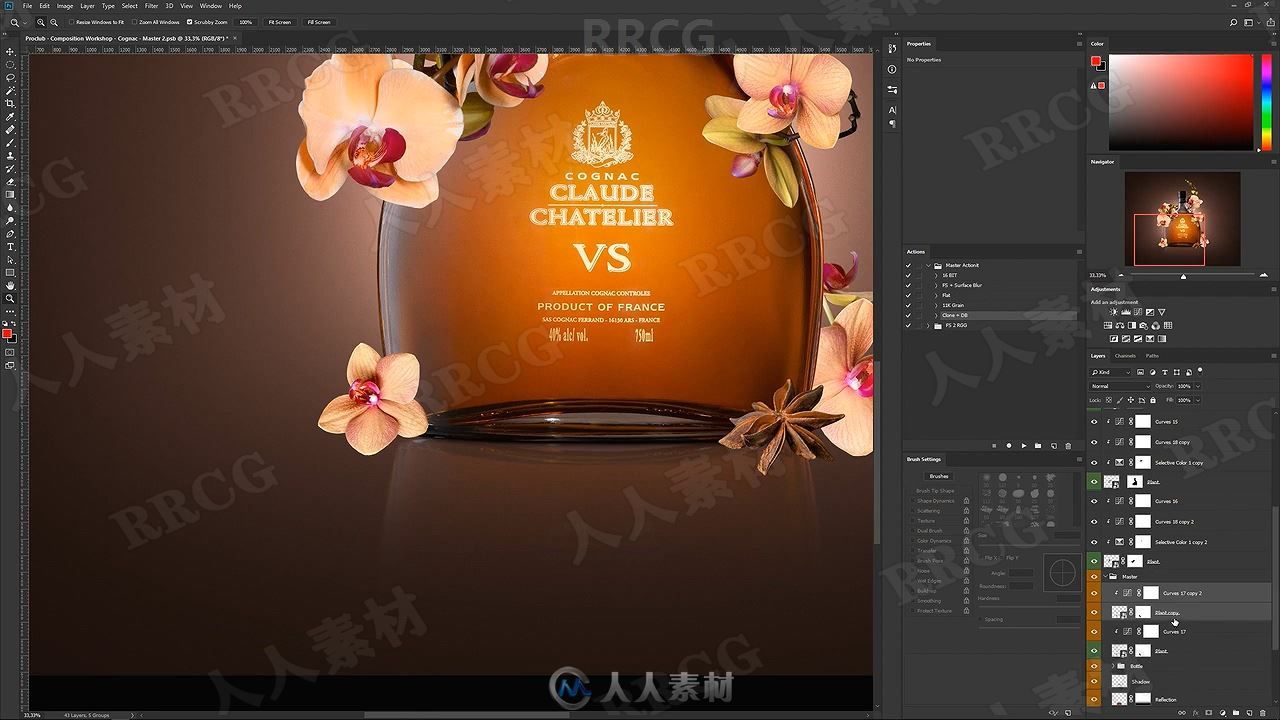Hide the Curves 15 layer
This screenshot has width=1280, height=720.
(1094, 422)
